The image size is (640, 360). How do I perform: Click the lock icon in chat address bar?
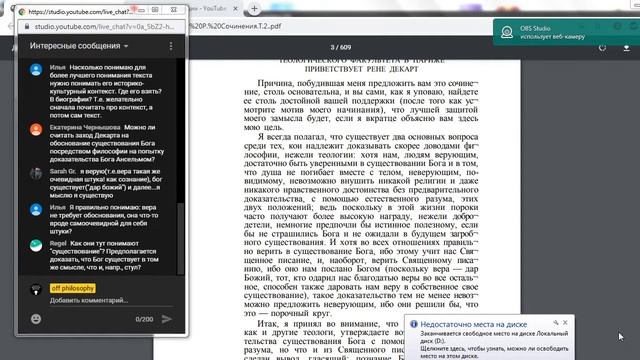pyautogui.click(x=27, y=26)
